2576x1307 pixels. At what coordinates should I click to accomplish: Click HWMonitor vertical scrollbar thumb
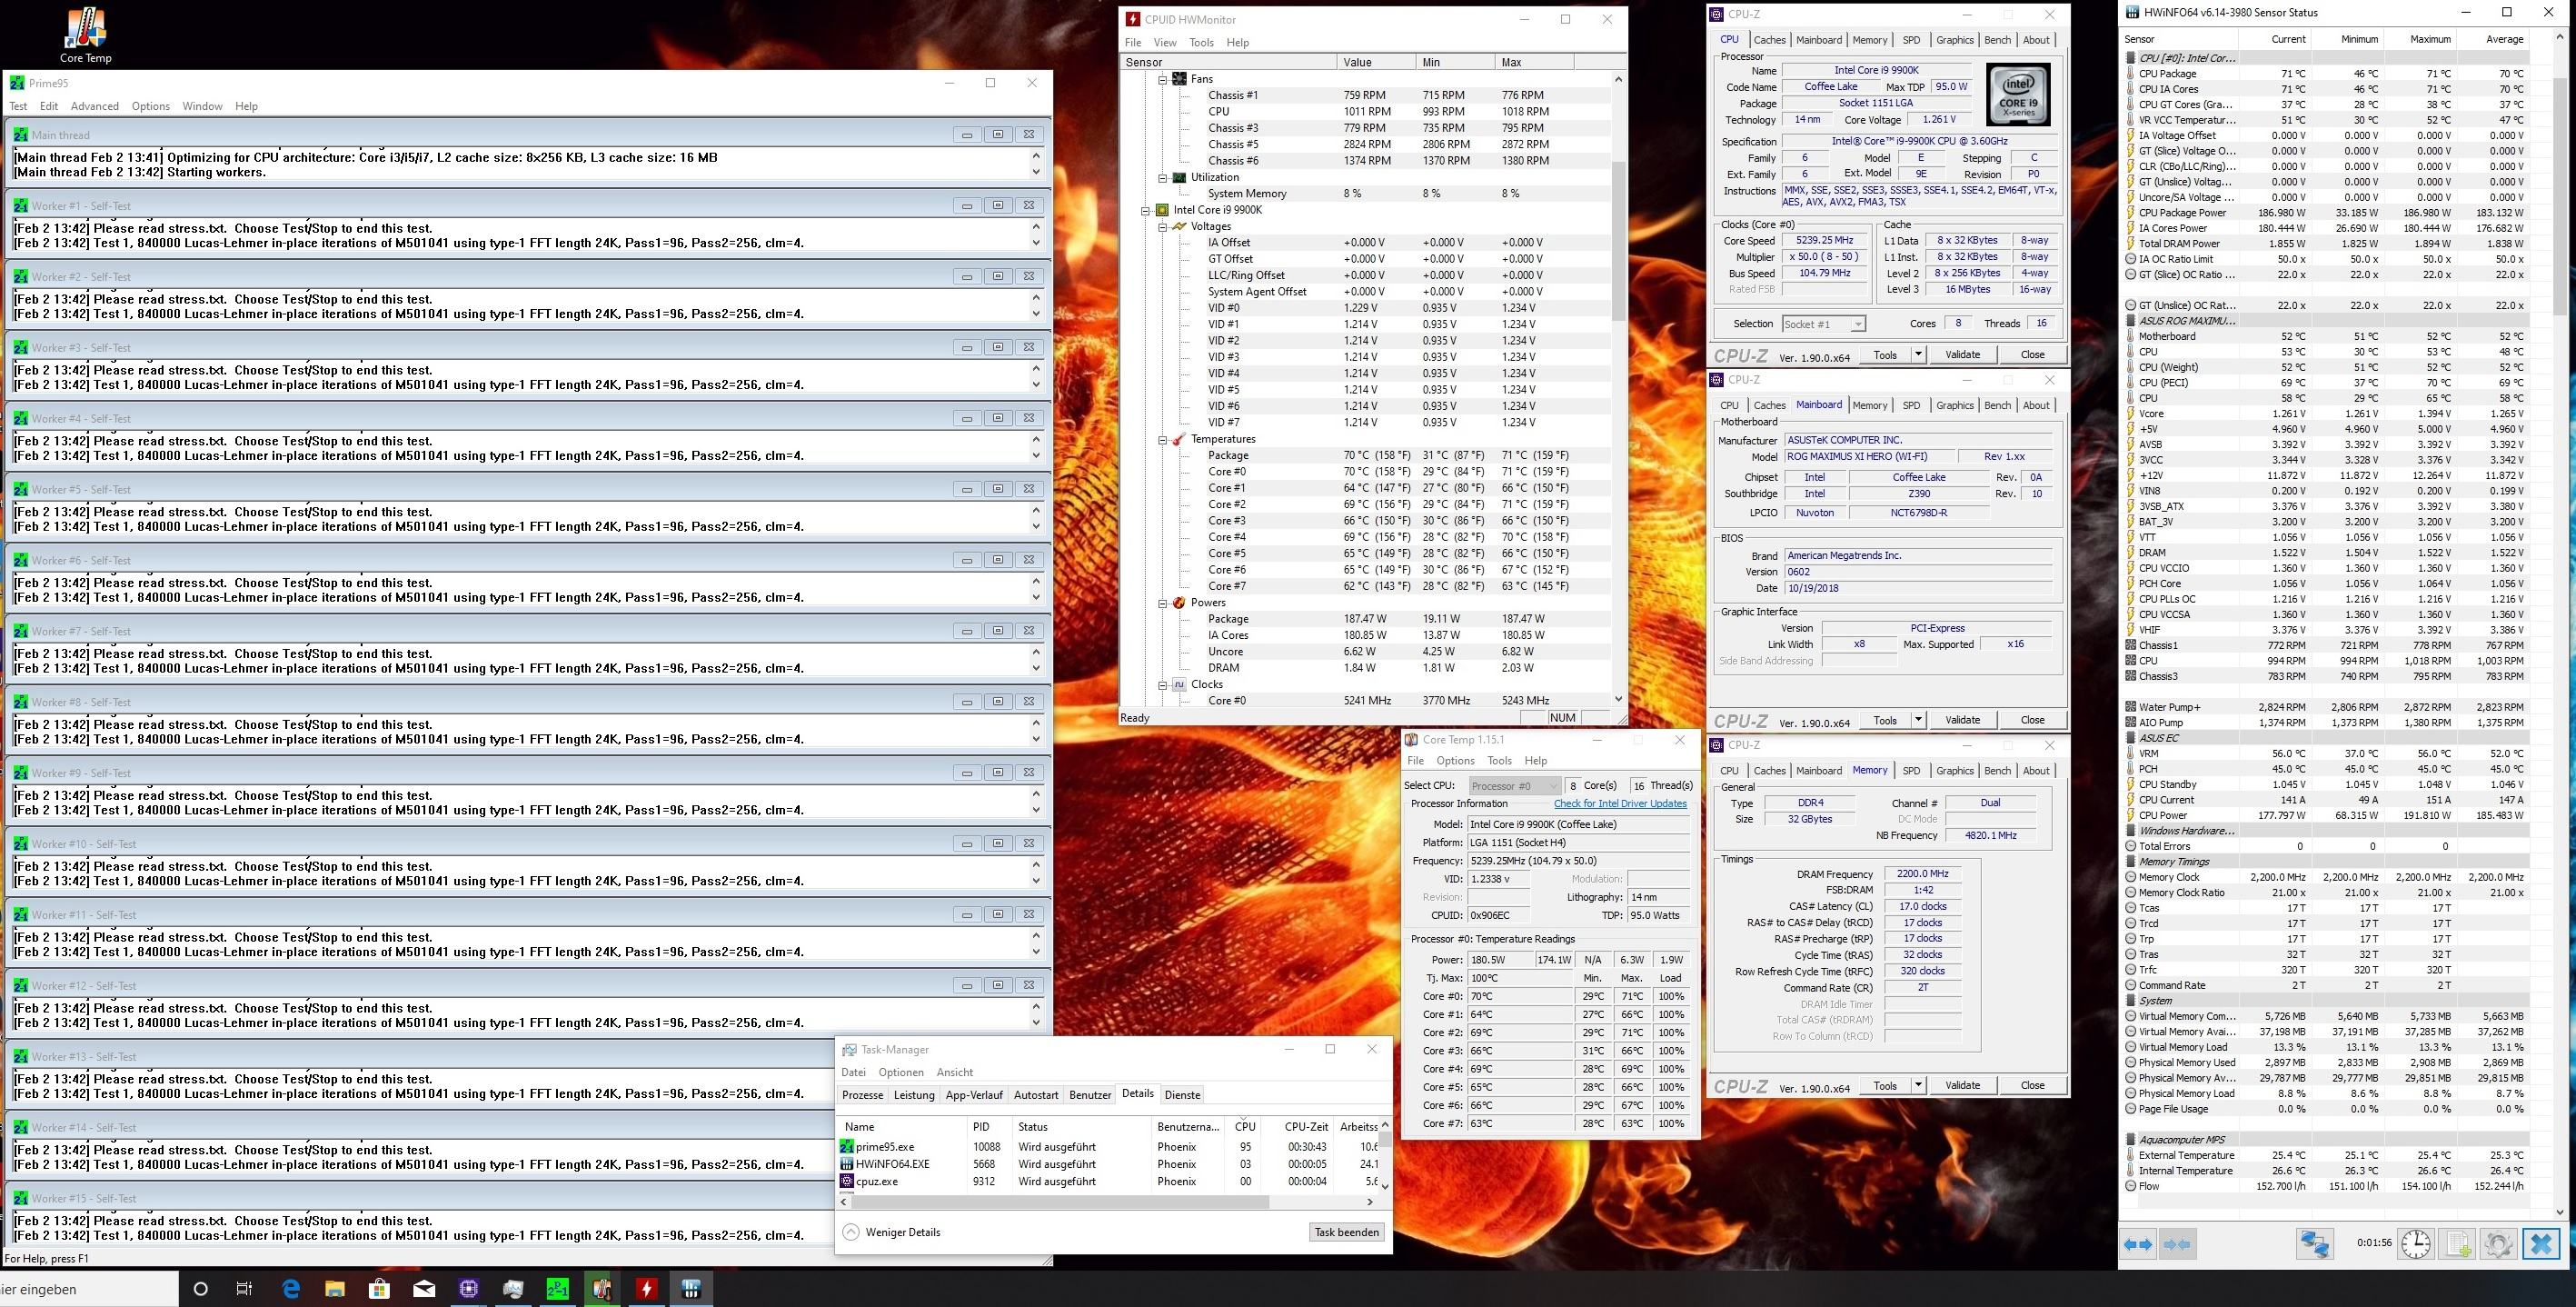1618,240
